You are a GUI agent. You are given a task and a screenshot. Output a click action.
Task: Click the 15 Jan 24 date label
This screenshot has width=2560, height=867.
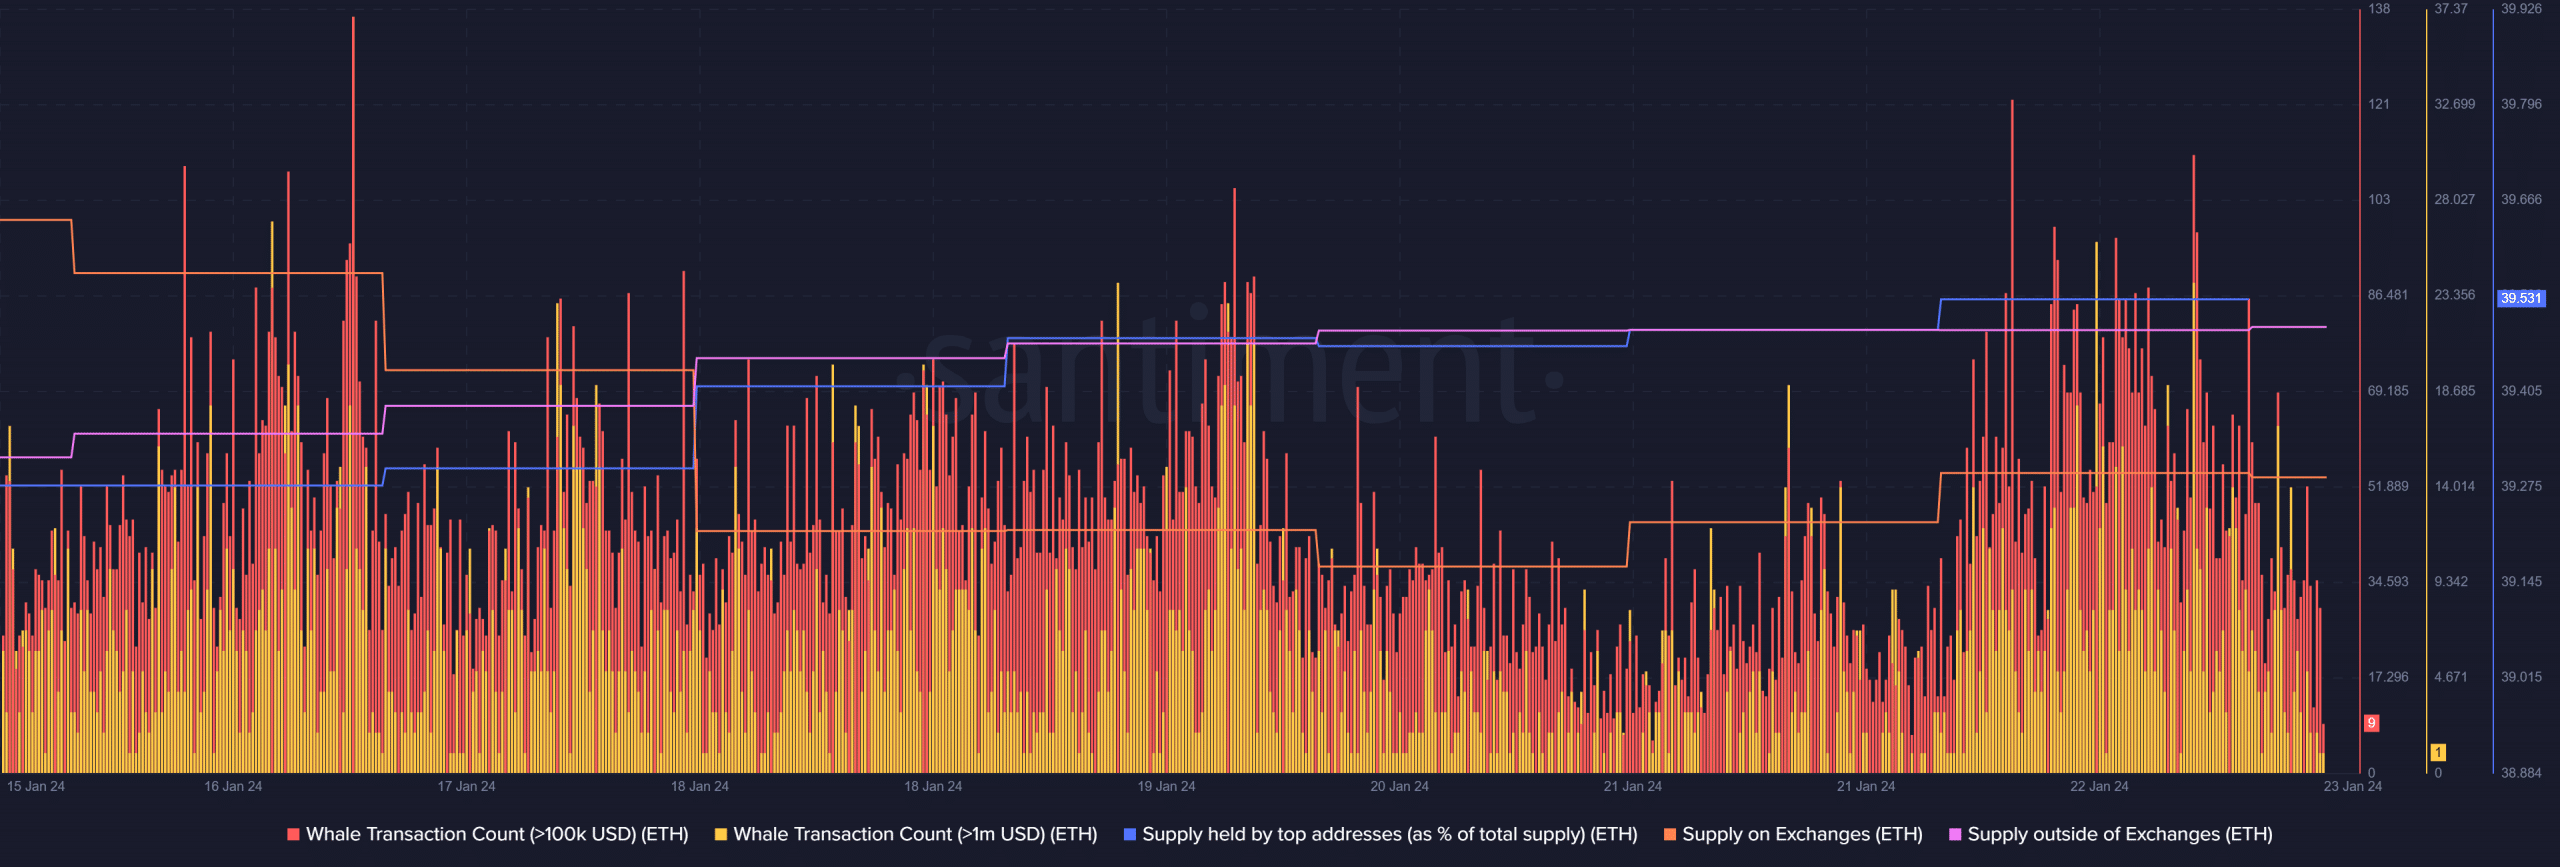36,786
